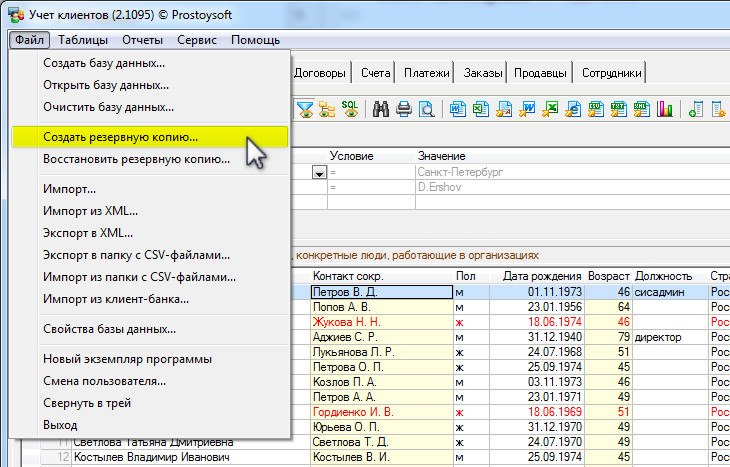The width and height of the screenshot is (730, 467).
Task: Click the binoculars search icon
Action: pyautogui.click(x=381, y=109)
